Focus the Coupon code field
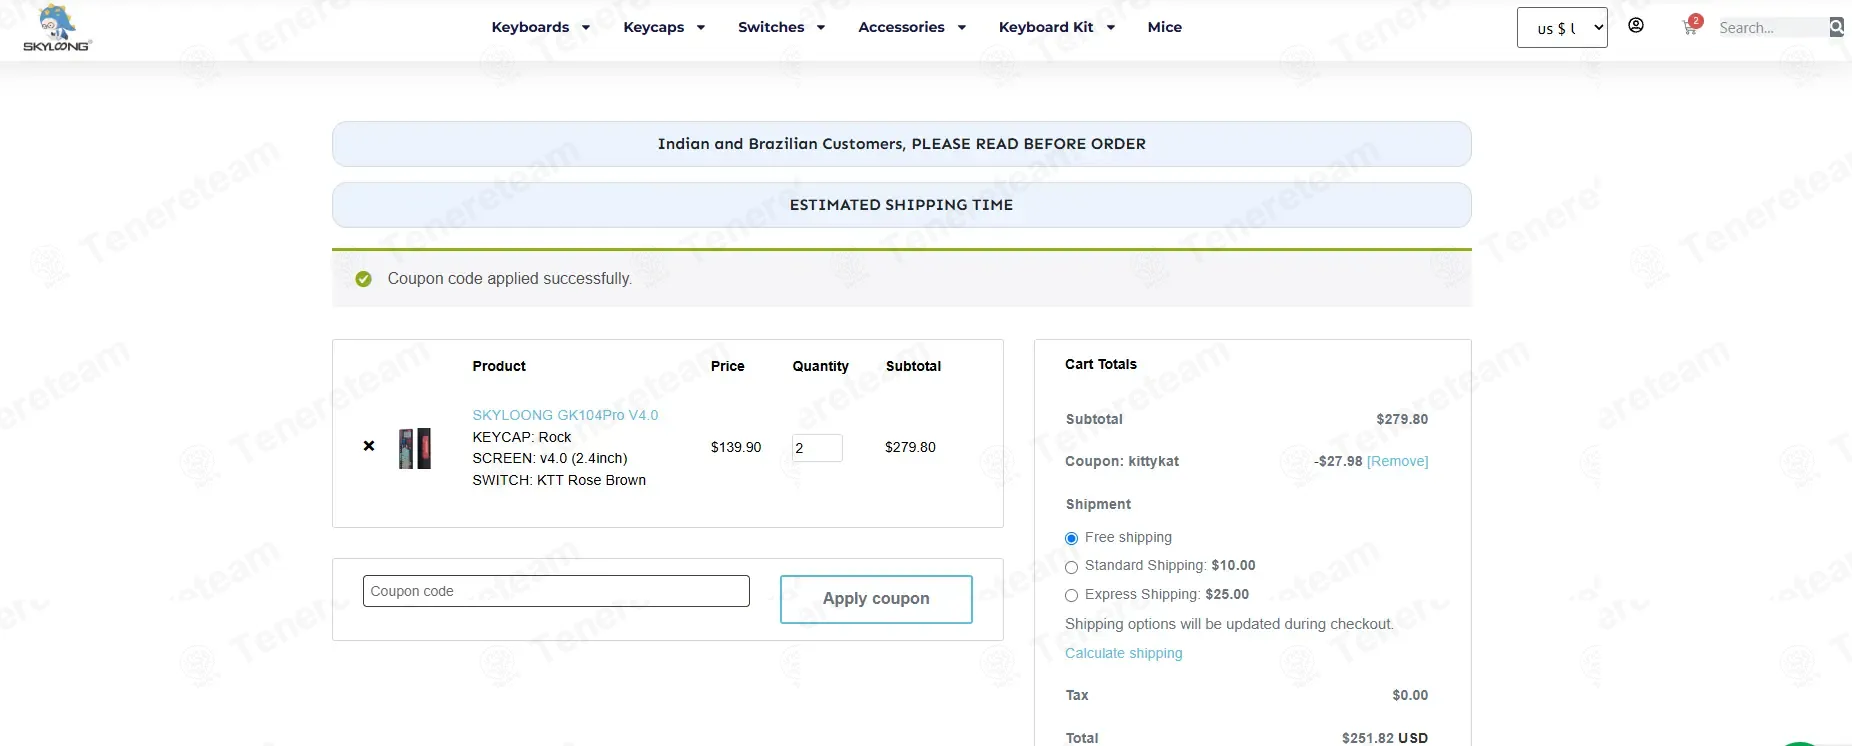The image size is (1852, 746). point(556,591)
